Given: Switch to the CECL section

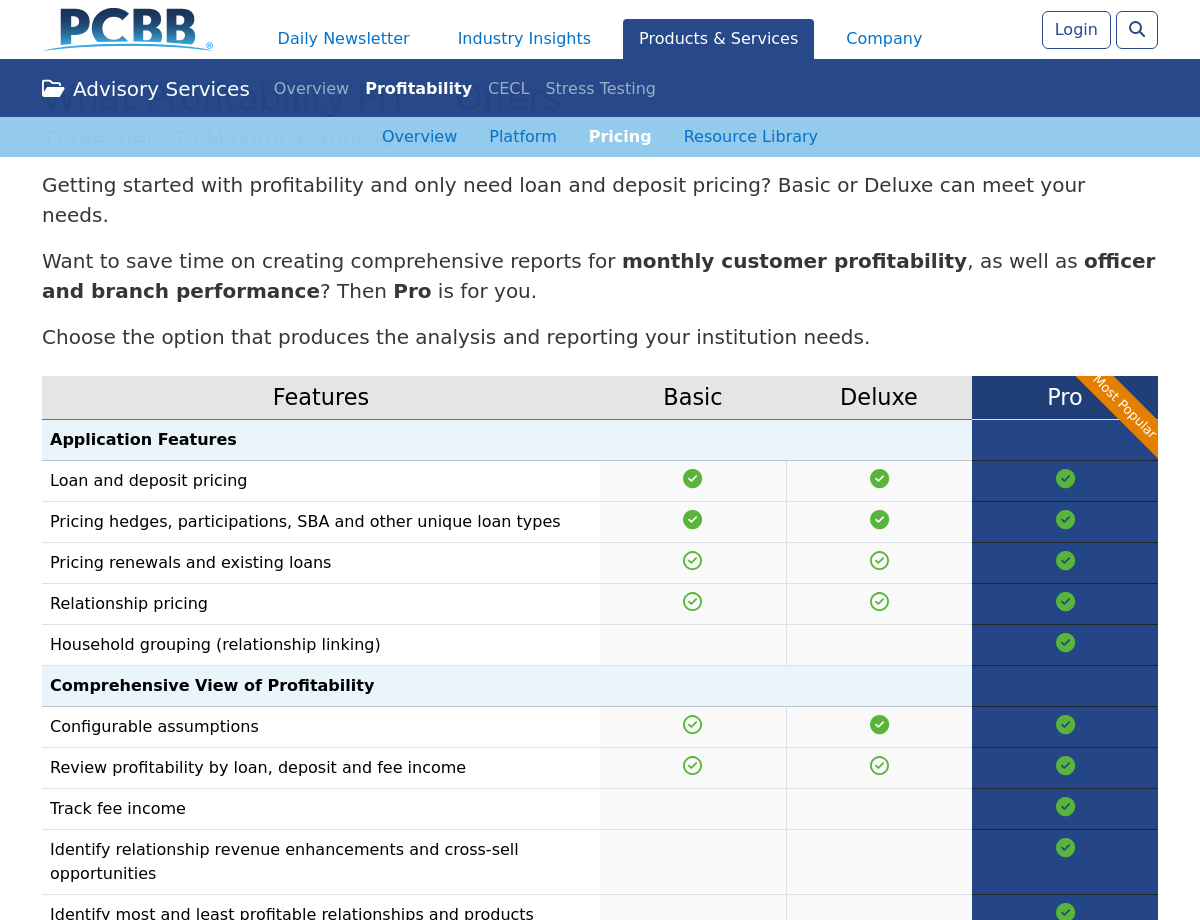Looking at the screenshot, I should [508, 89].
